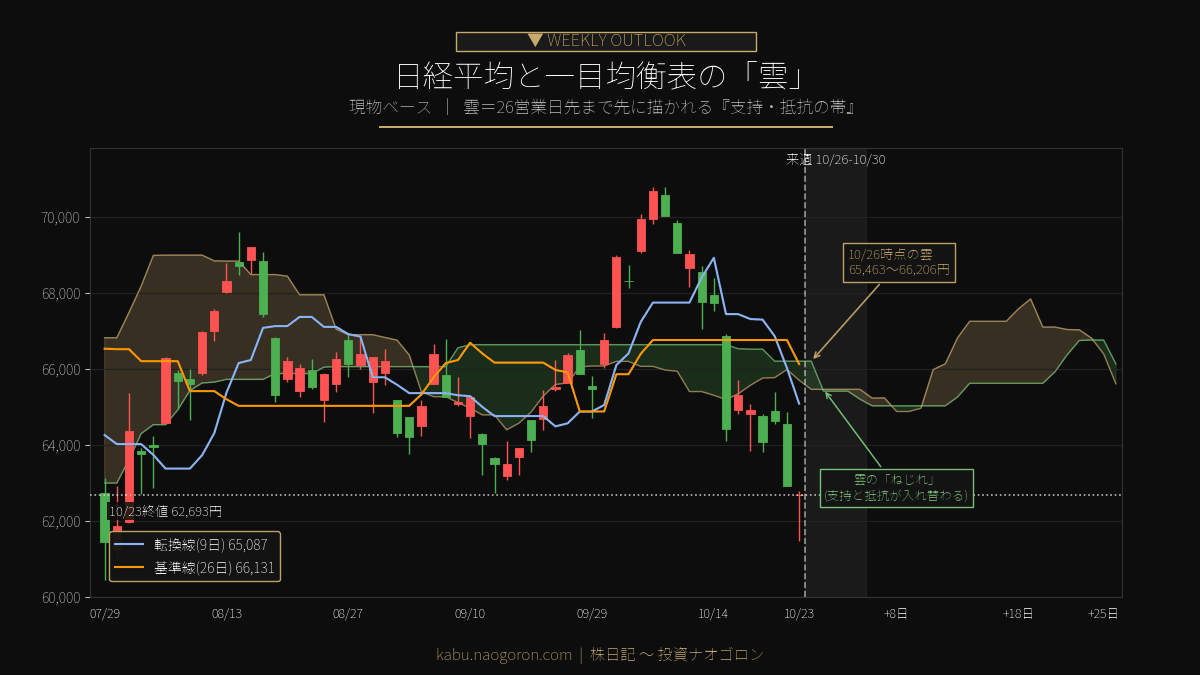Image resolution: width=1200 pixels, height=675 pixels.
Task: Click the 09/10 date label
Action: click(470, 614)
